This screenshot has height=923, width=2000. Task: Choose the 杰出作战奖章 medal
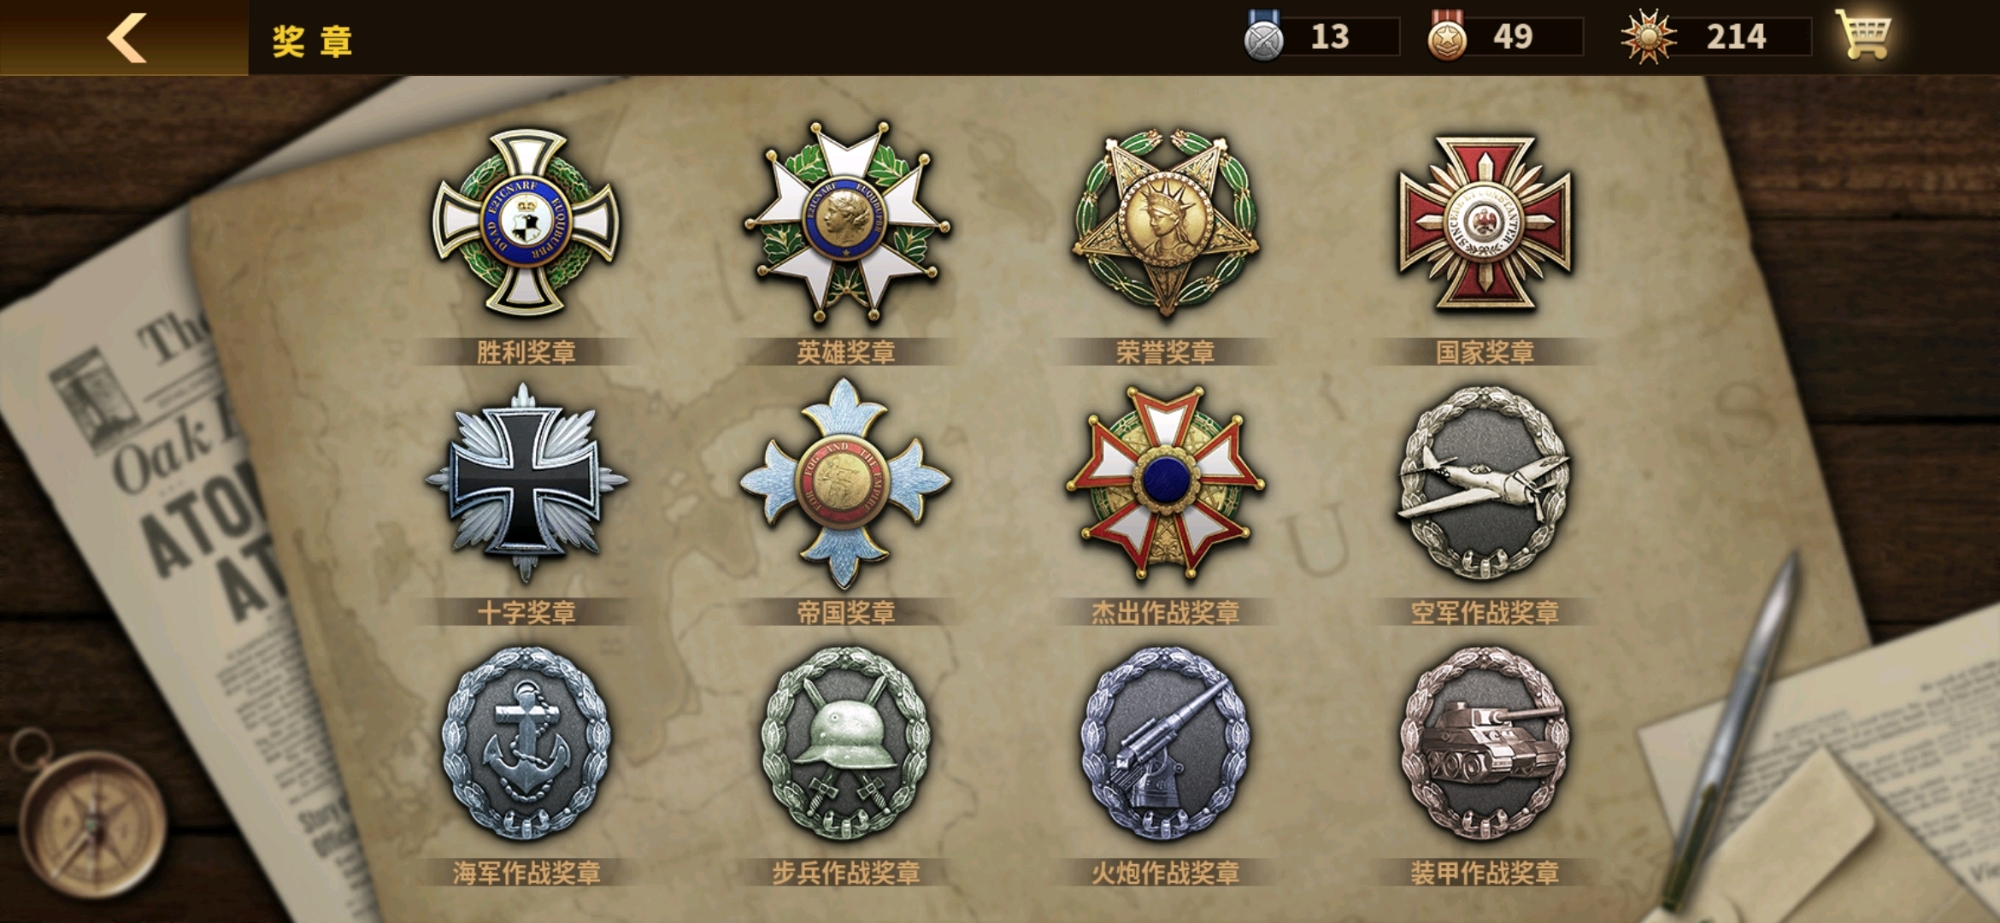point(1165,483)
